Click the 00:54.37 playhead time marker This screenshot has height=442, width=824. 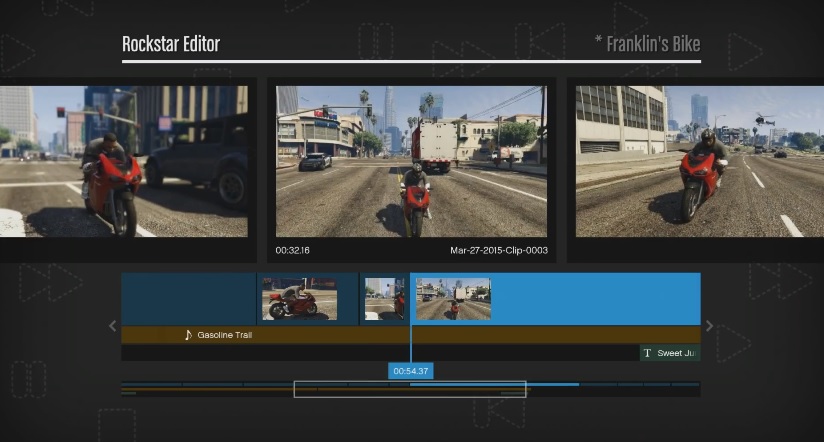tap(411, 371)
